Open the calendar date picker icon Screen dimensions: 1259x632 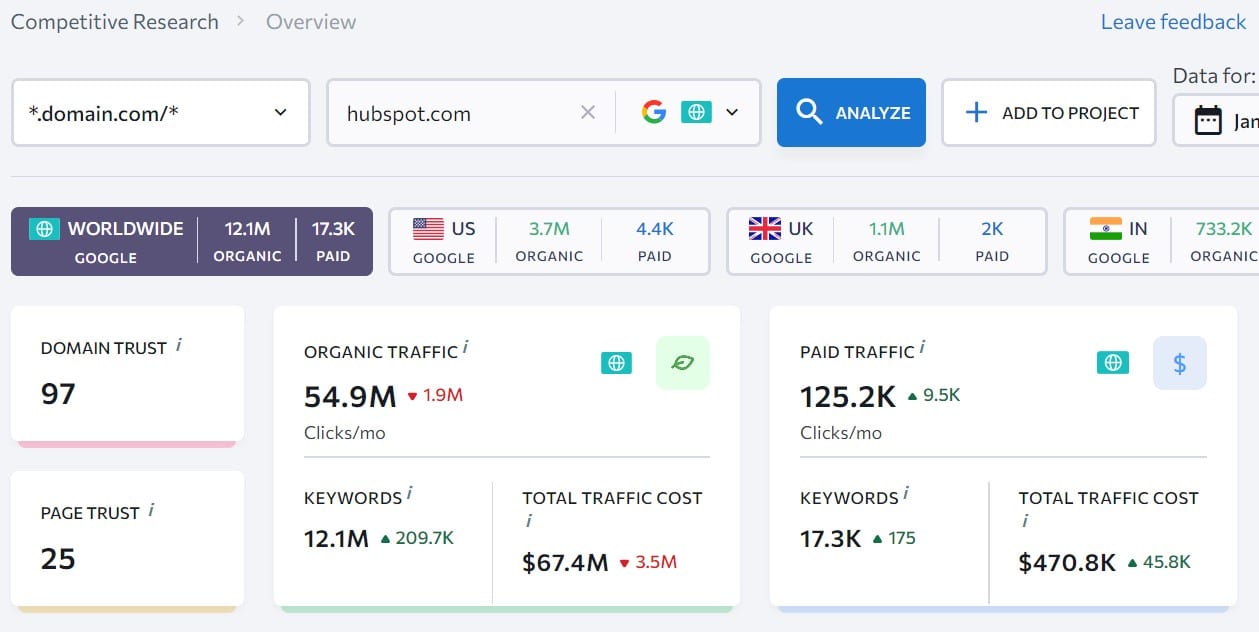click(x=1209, y=121)
